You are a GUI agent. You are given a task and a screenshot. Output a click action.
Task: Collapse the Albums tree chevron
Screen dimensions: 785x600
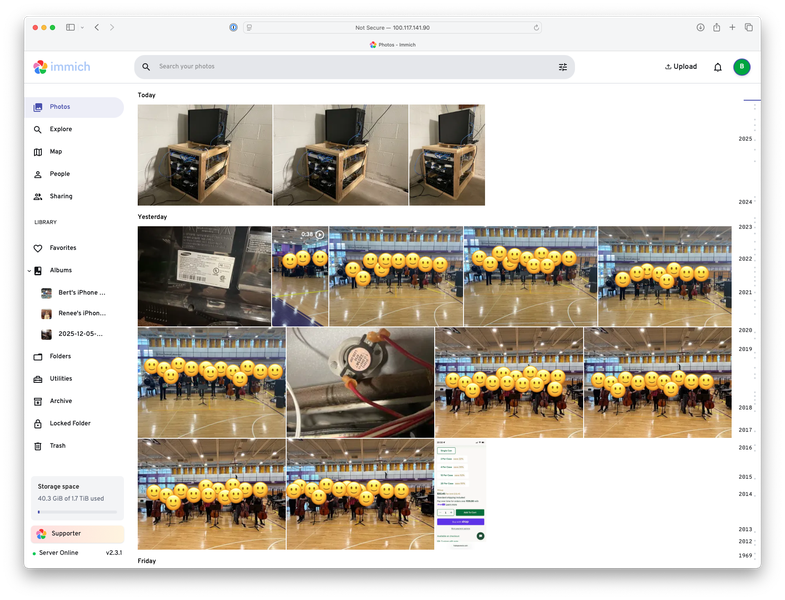[29, 270]
